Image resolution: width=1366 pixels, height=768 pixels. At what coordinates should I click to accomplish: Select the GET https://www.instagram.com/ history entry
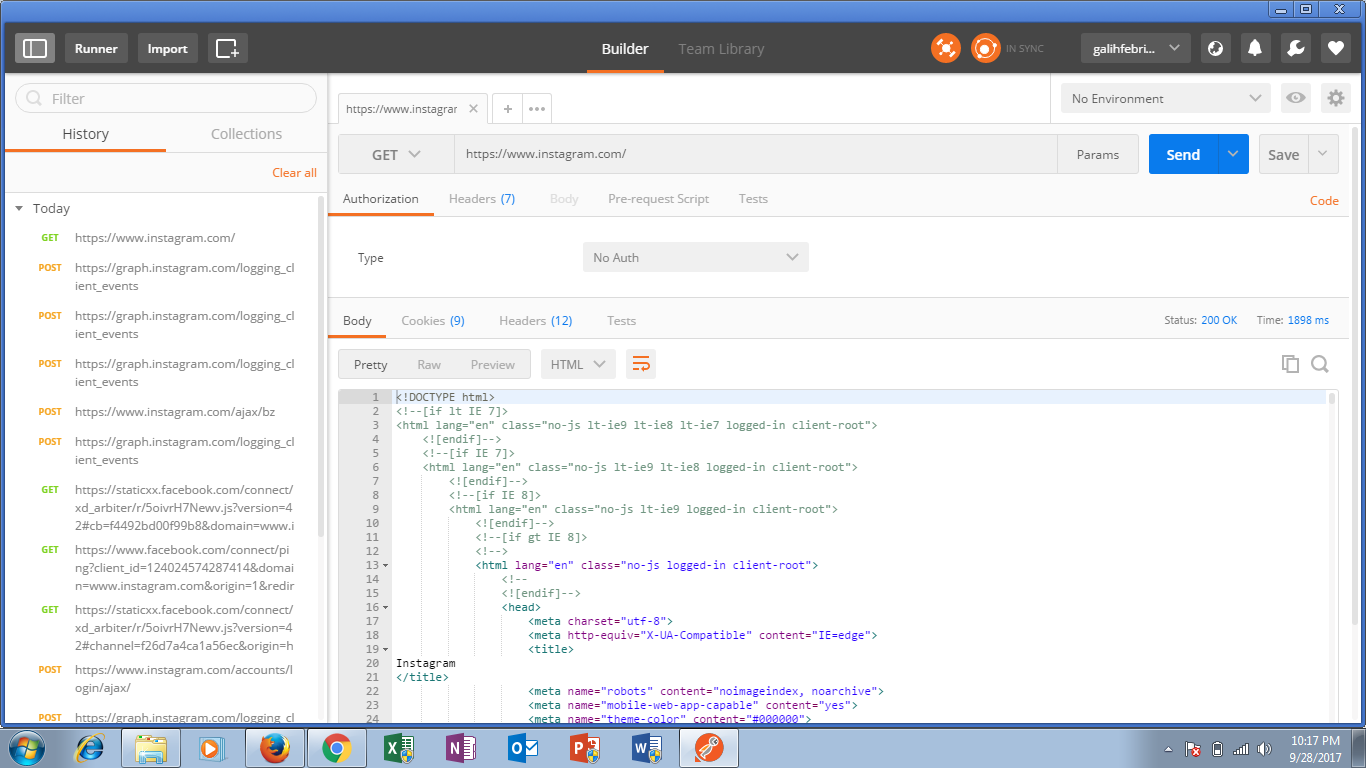[x=165, y=238]
